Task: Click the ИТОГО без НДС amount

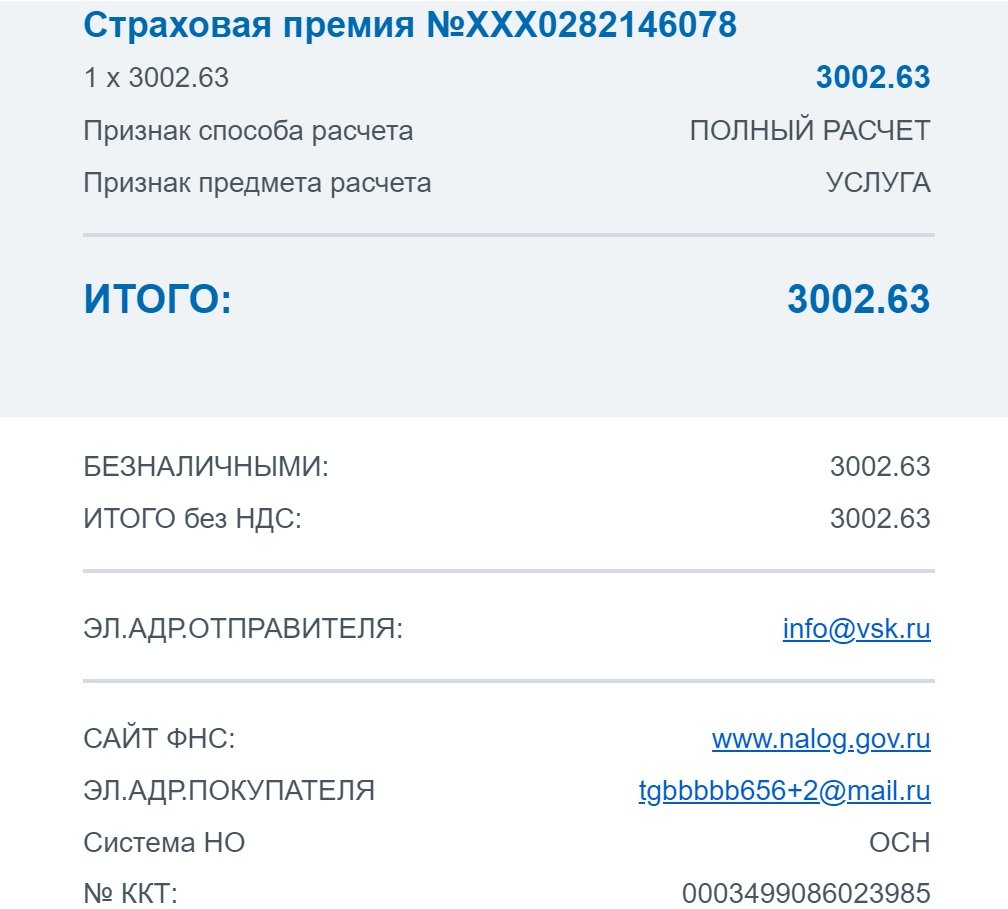Action: tap(880, 519)
